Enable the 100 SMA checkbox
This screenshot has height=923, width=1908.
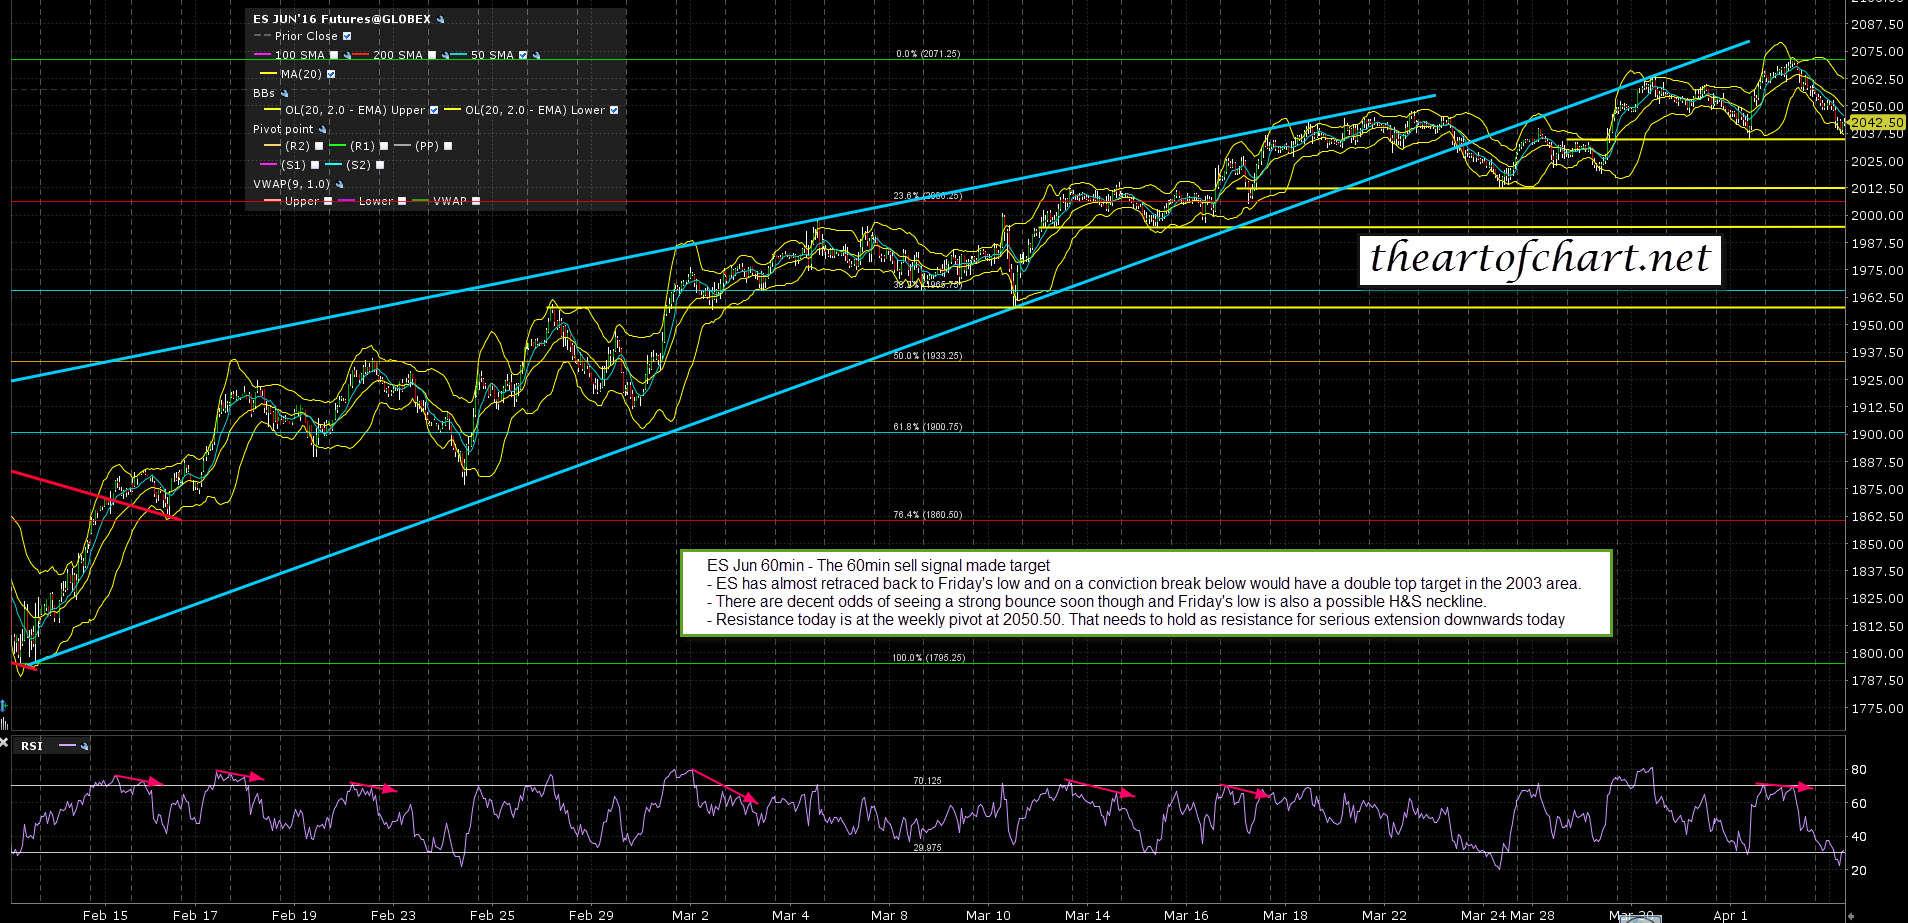coord(334,55)
